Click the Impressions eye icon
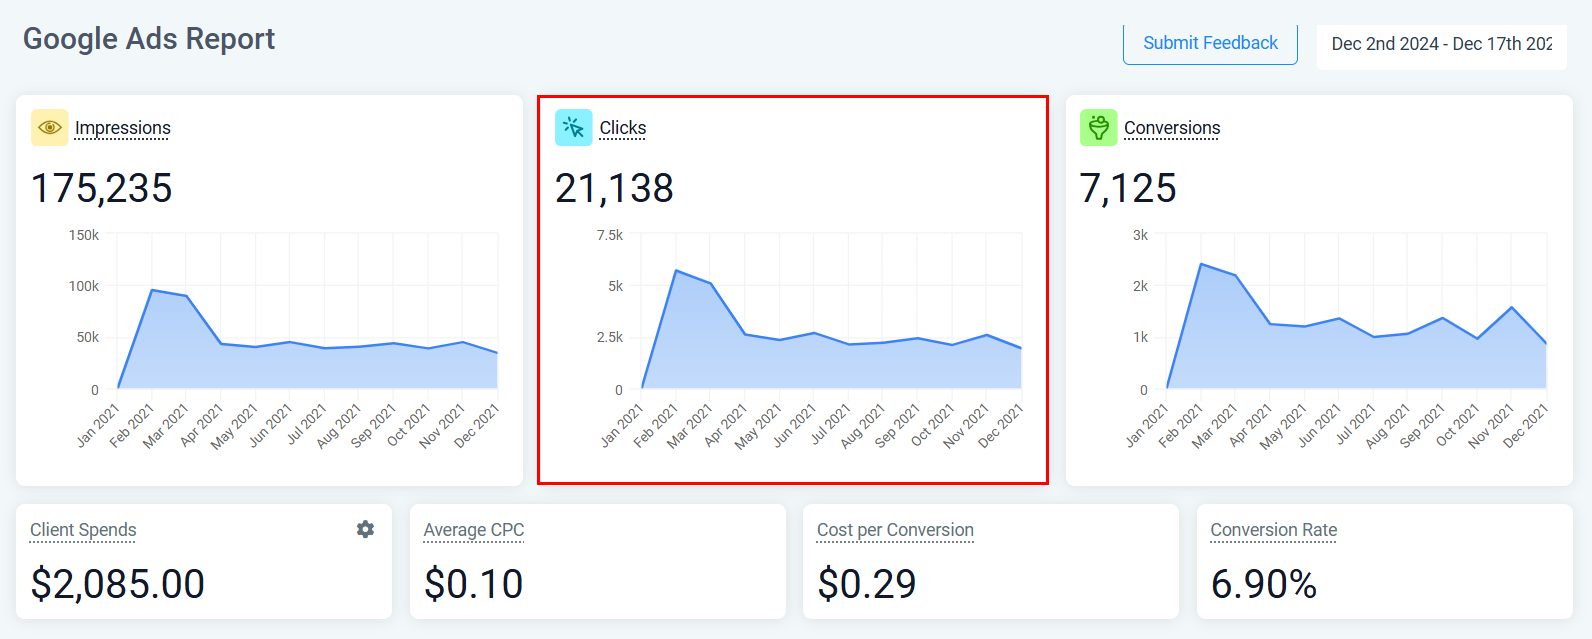Image resolution: width=1592 pixels, height=639 pixels. [49, 128]
